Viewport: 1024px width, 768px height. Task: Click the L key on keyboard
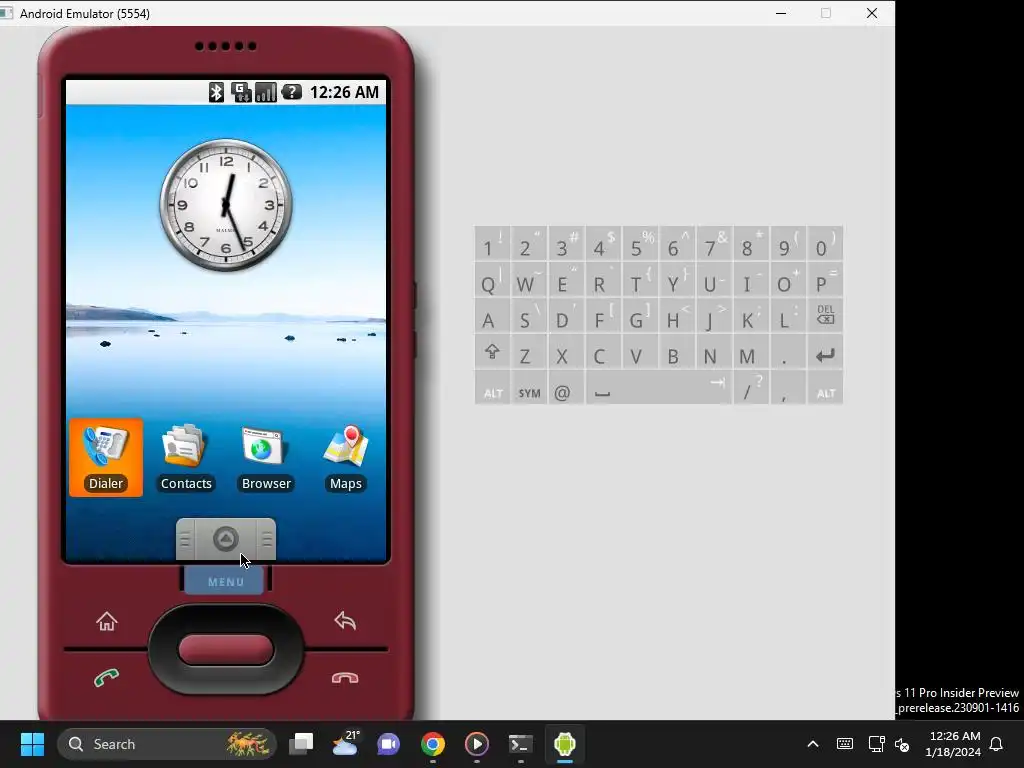click(788, 316)
